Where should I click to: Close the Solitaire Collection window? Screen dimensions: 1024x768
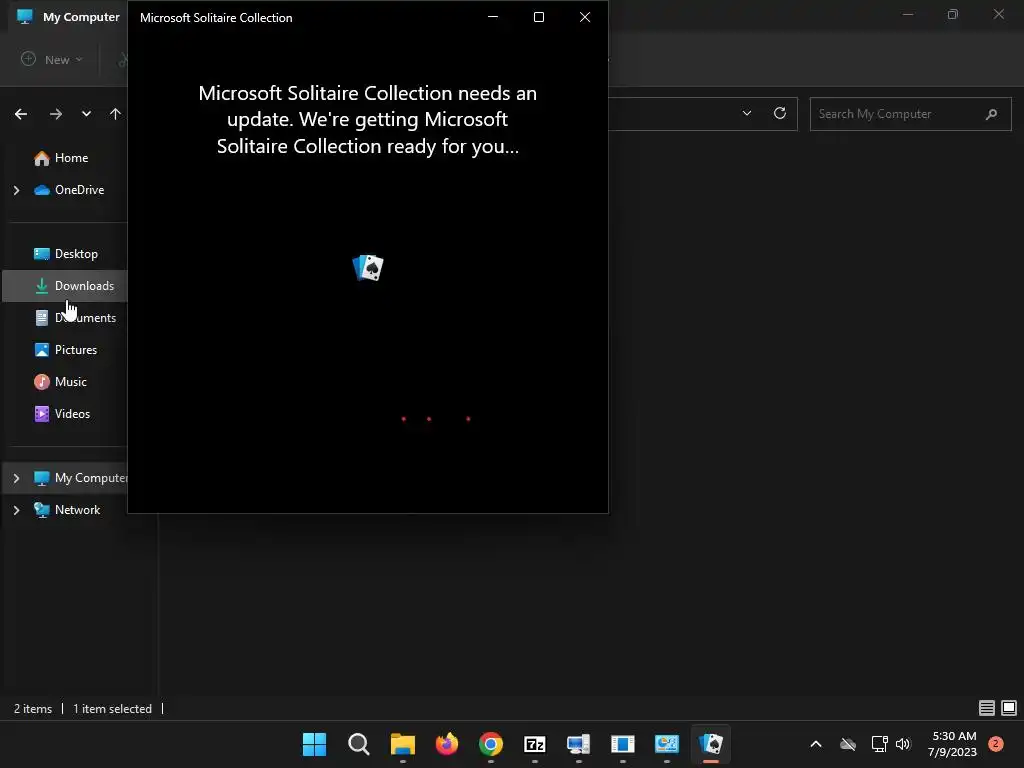coord(585,17)
